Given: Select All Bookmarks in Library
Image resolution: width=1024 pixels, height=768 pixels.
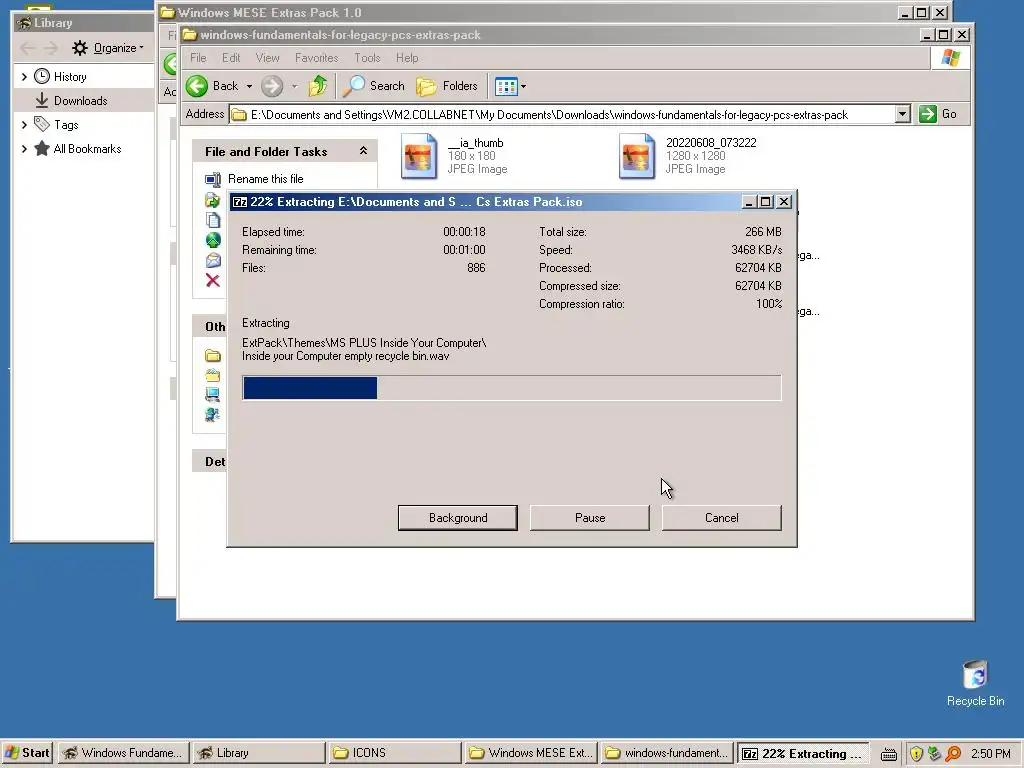Looking at the screenshot, I should 88,148.
